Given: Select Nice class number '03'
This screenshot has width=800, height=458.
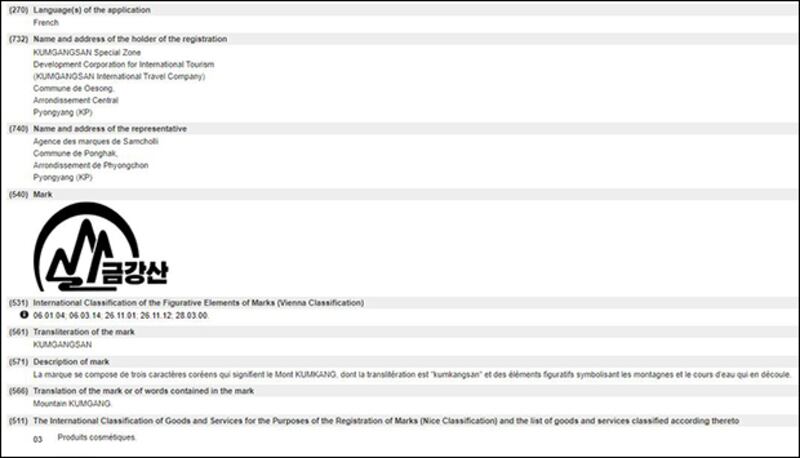Looking at the screenshot, I should [x=38, y=439].
